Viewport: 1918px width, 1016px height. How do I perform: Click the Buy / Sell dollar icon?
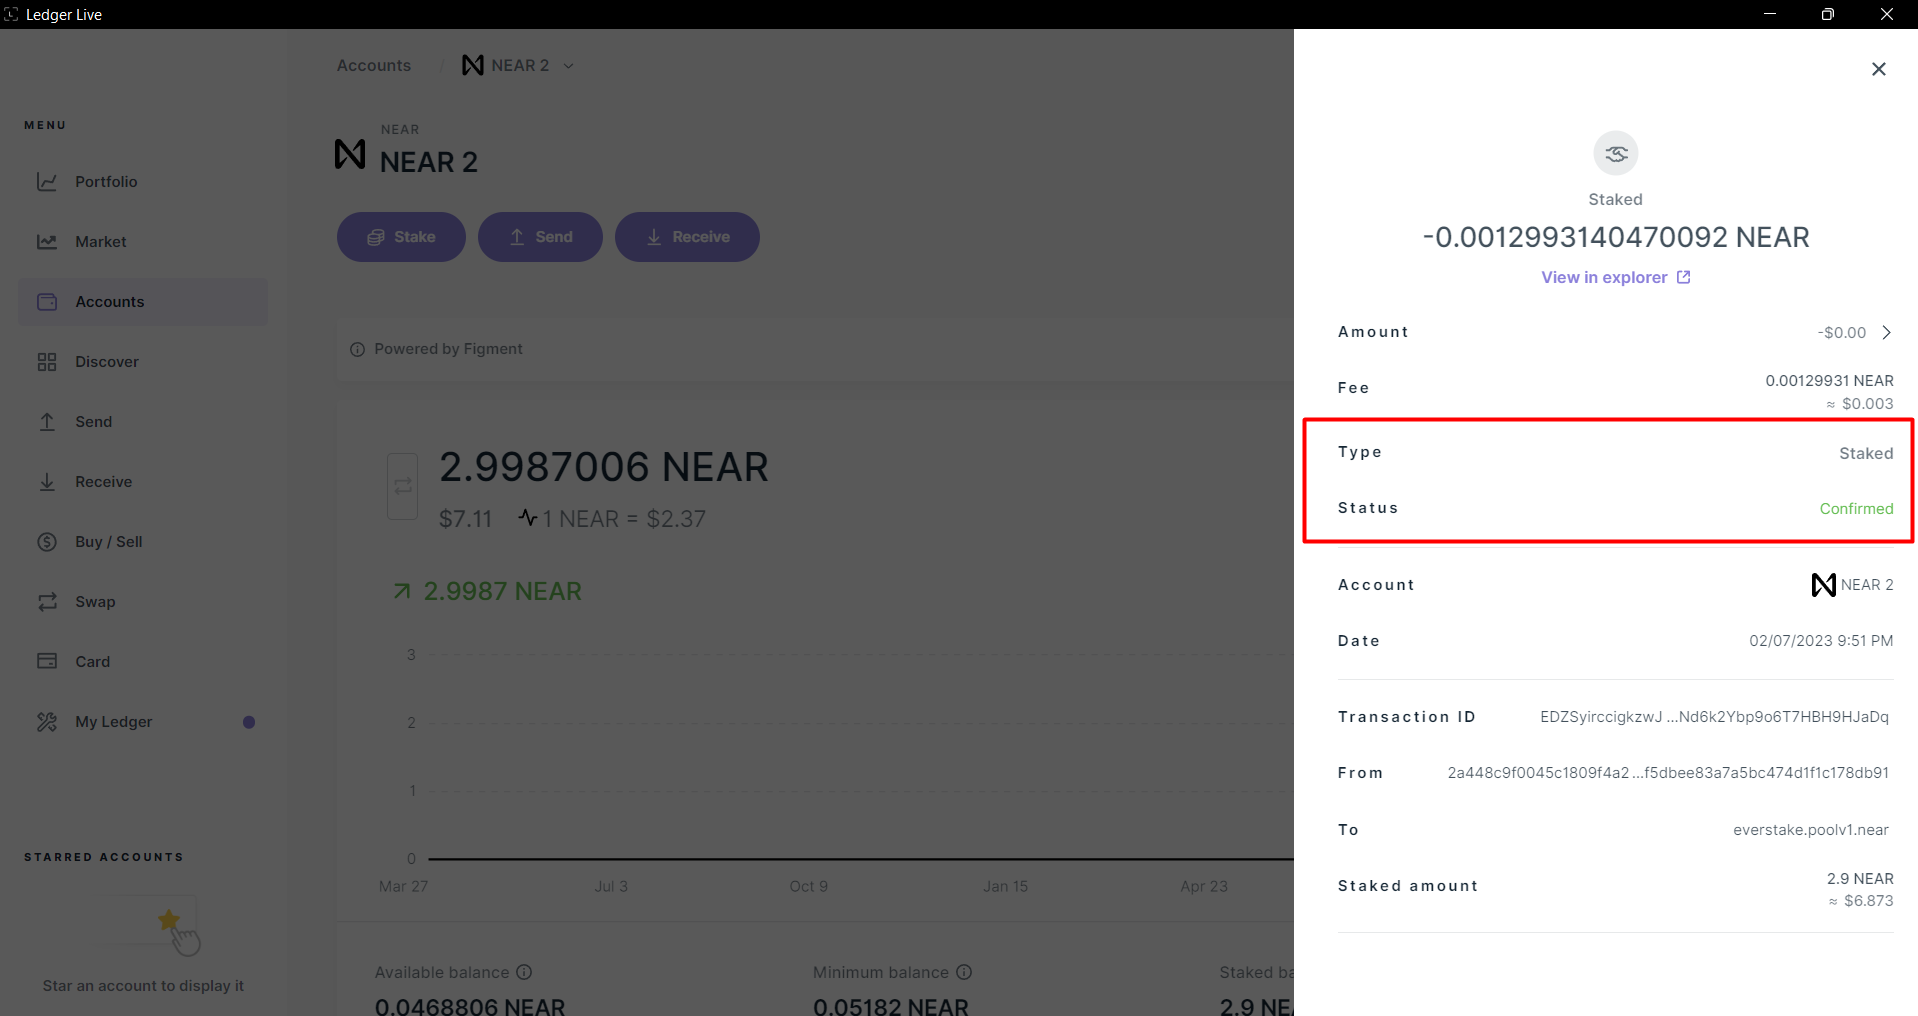tap(47, 541)
